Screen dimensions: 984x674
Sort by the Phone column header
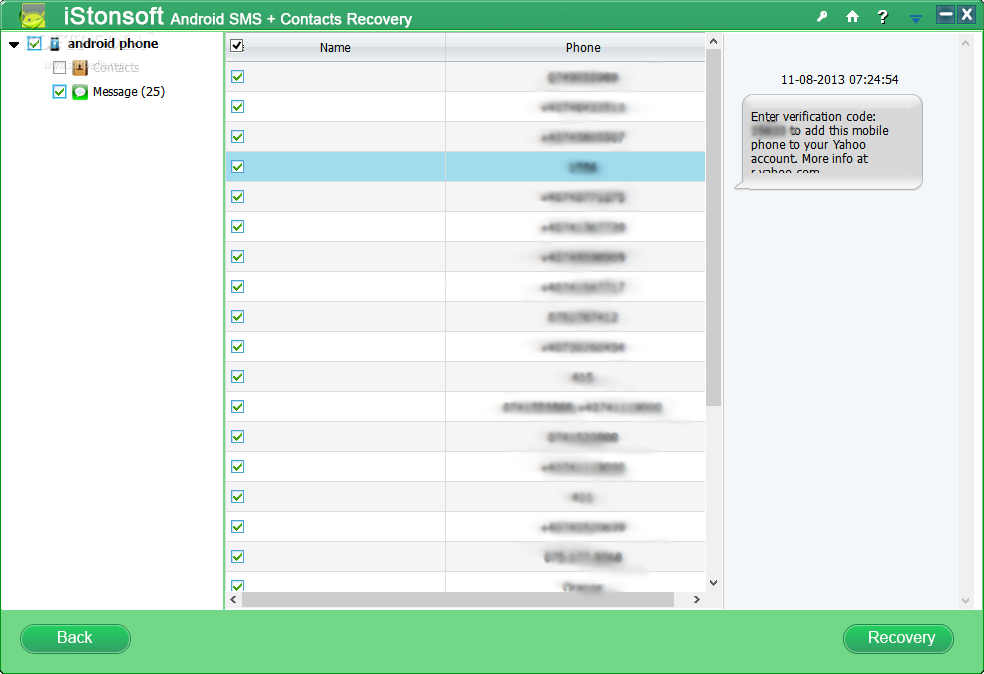(x=582, y=47)
